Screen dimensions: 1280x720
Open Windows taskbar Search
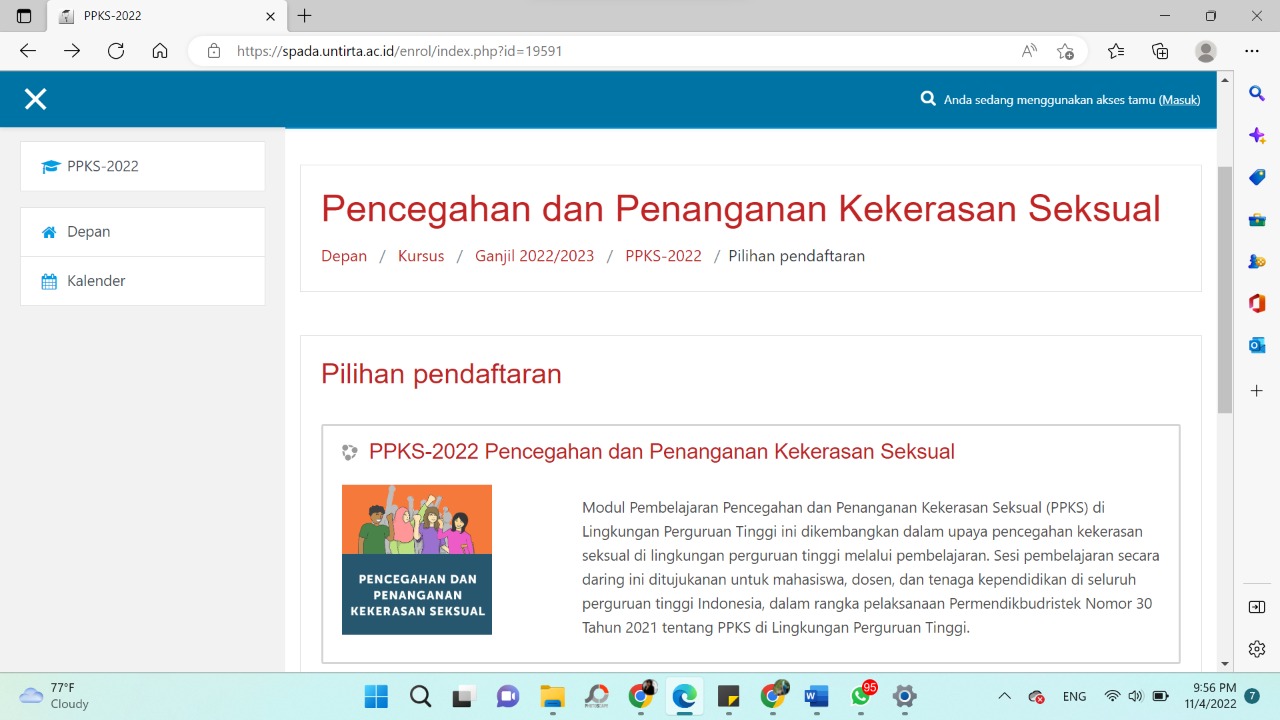coord(420,696)
